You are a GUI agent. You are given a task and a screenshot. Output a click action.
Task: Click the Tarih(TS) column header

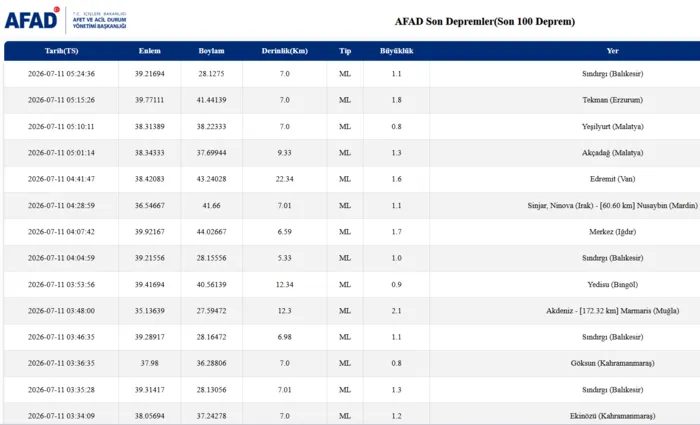coord(61,51)
